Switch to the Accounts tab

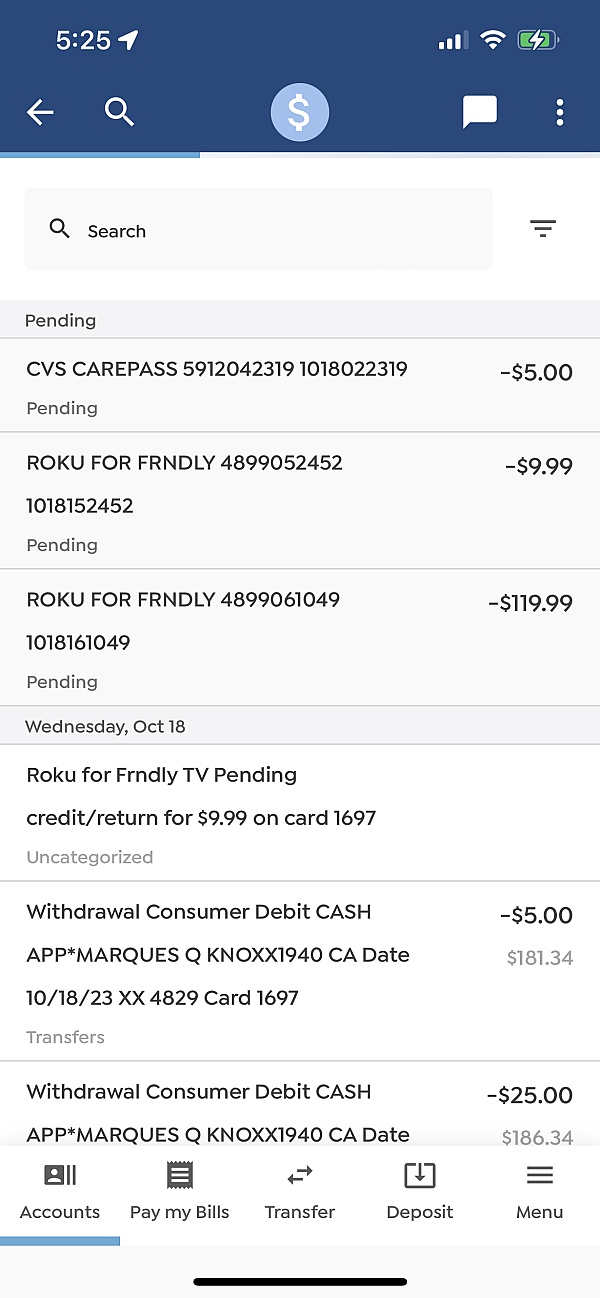(60, 1193)
